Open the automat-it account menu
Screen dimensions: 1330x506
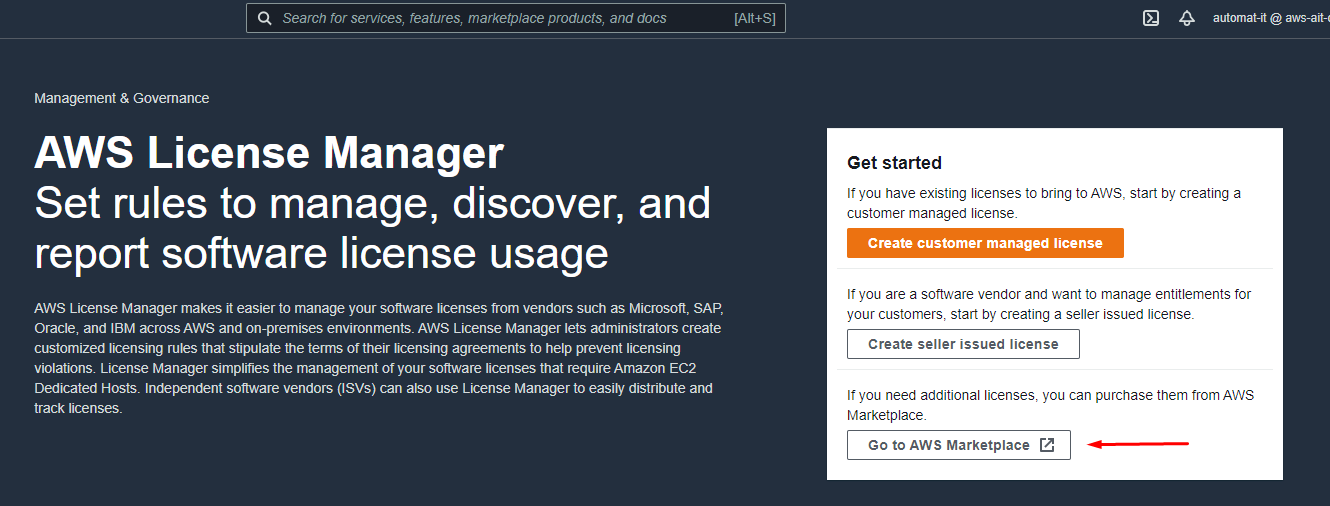point(1270,18)
